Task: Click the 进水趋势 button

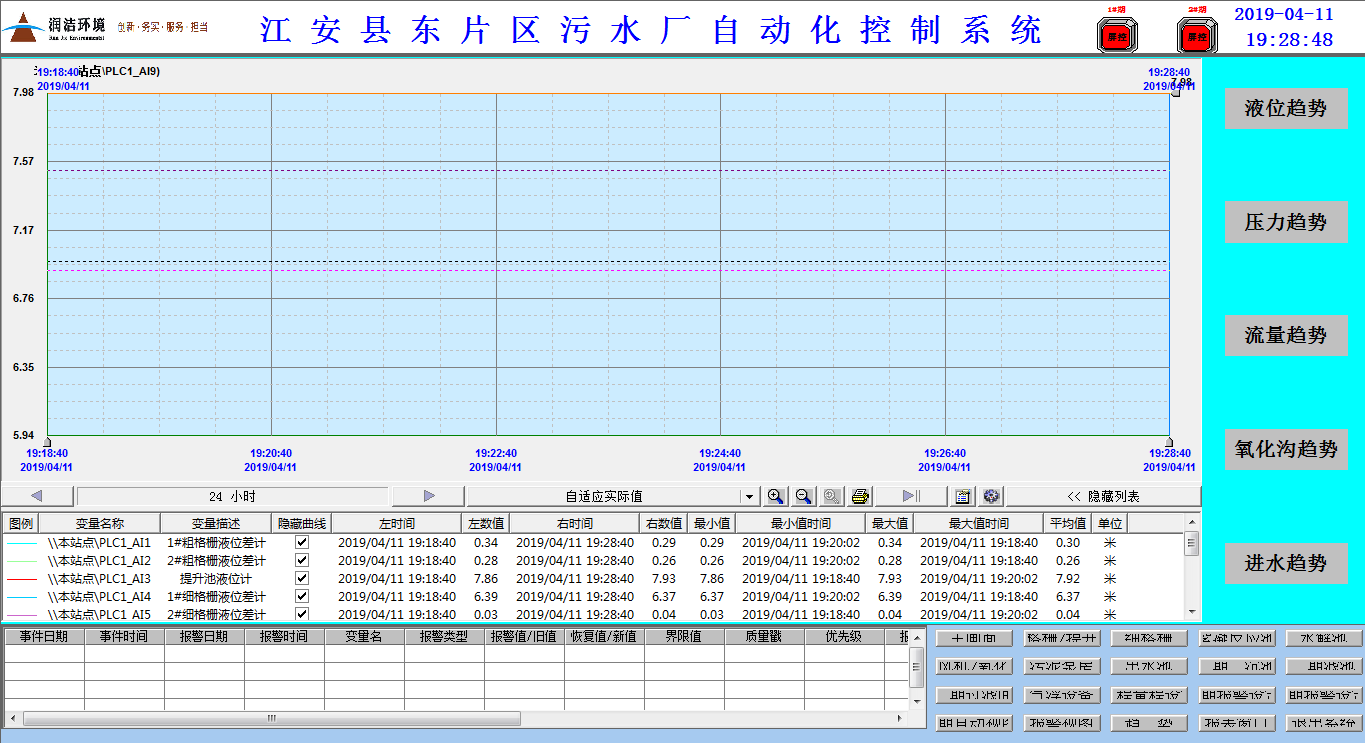Action: (x=1286, y=564)
